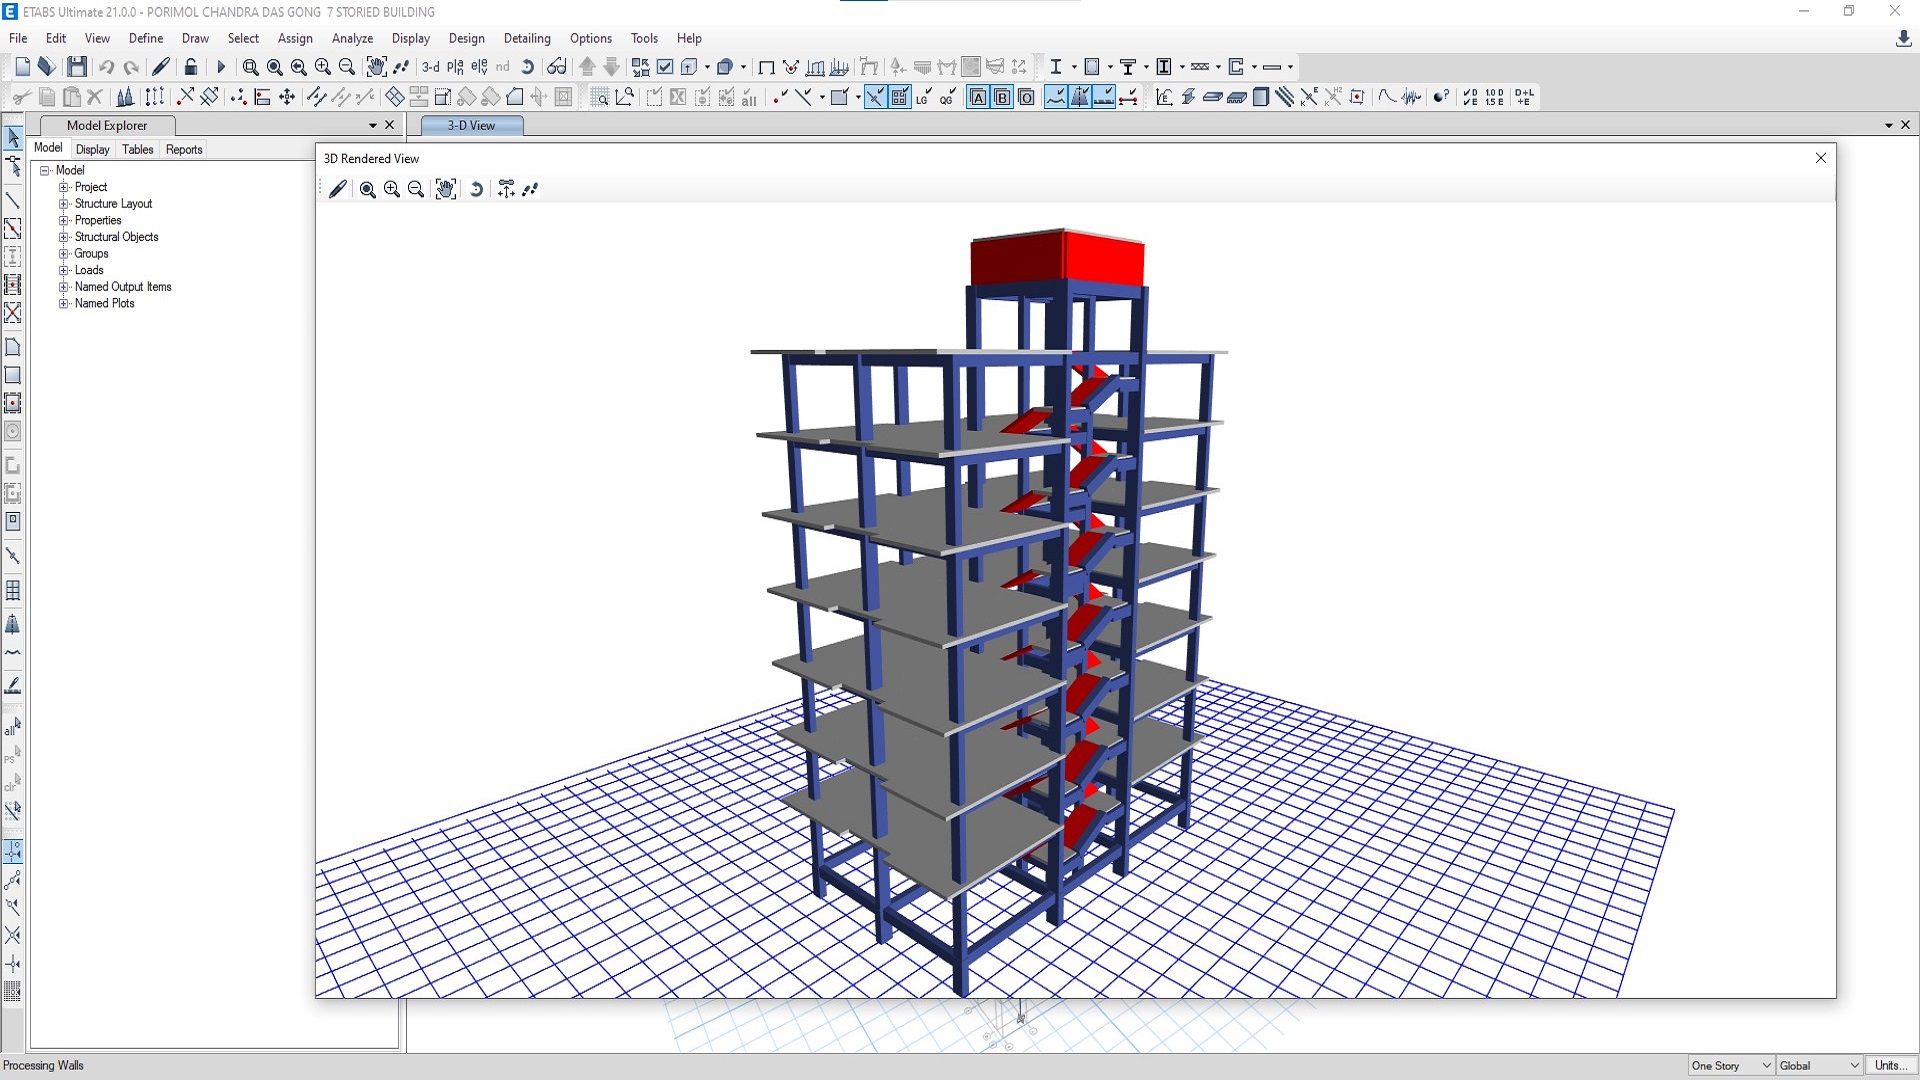Toggle the 'A' snap option button
The width and height of the screenshot is (1920, 1080).
tap(978, 97)
